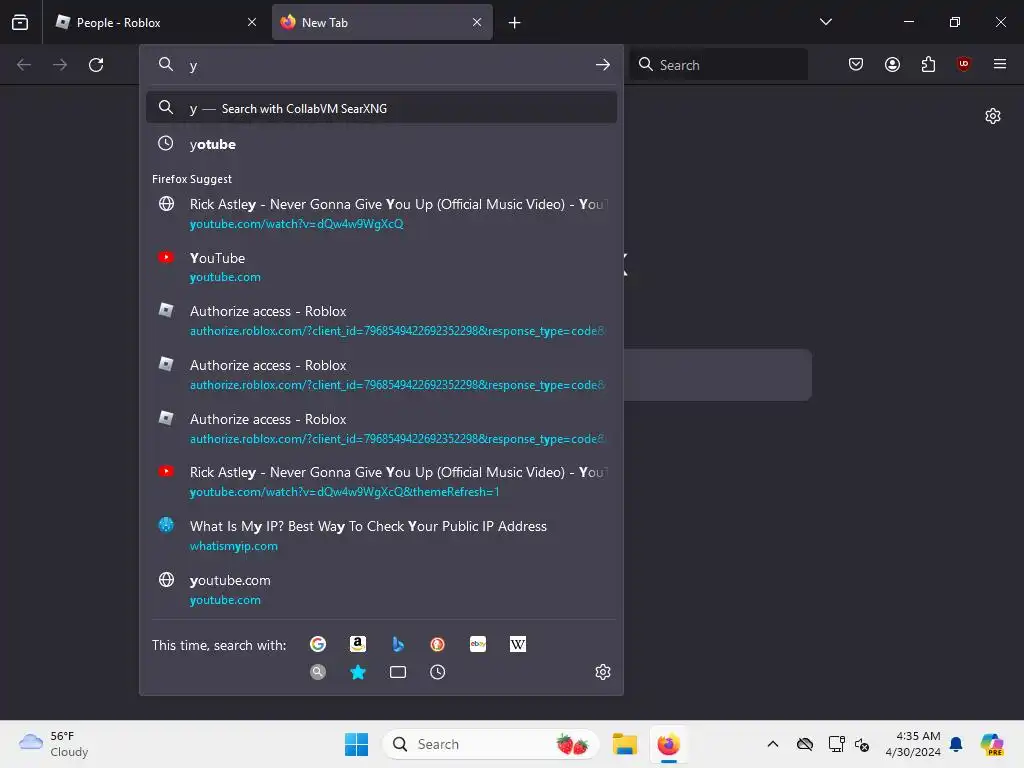The image size is (1024, 768).
Task: Close the New Tab tab
Action: click(477, 22)
